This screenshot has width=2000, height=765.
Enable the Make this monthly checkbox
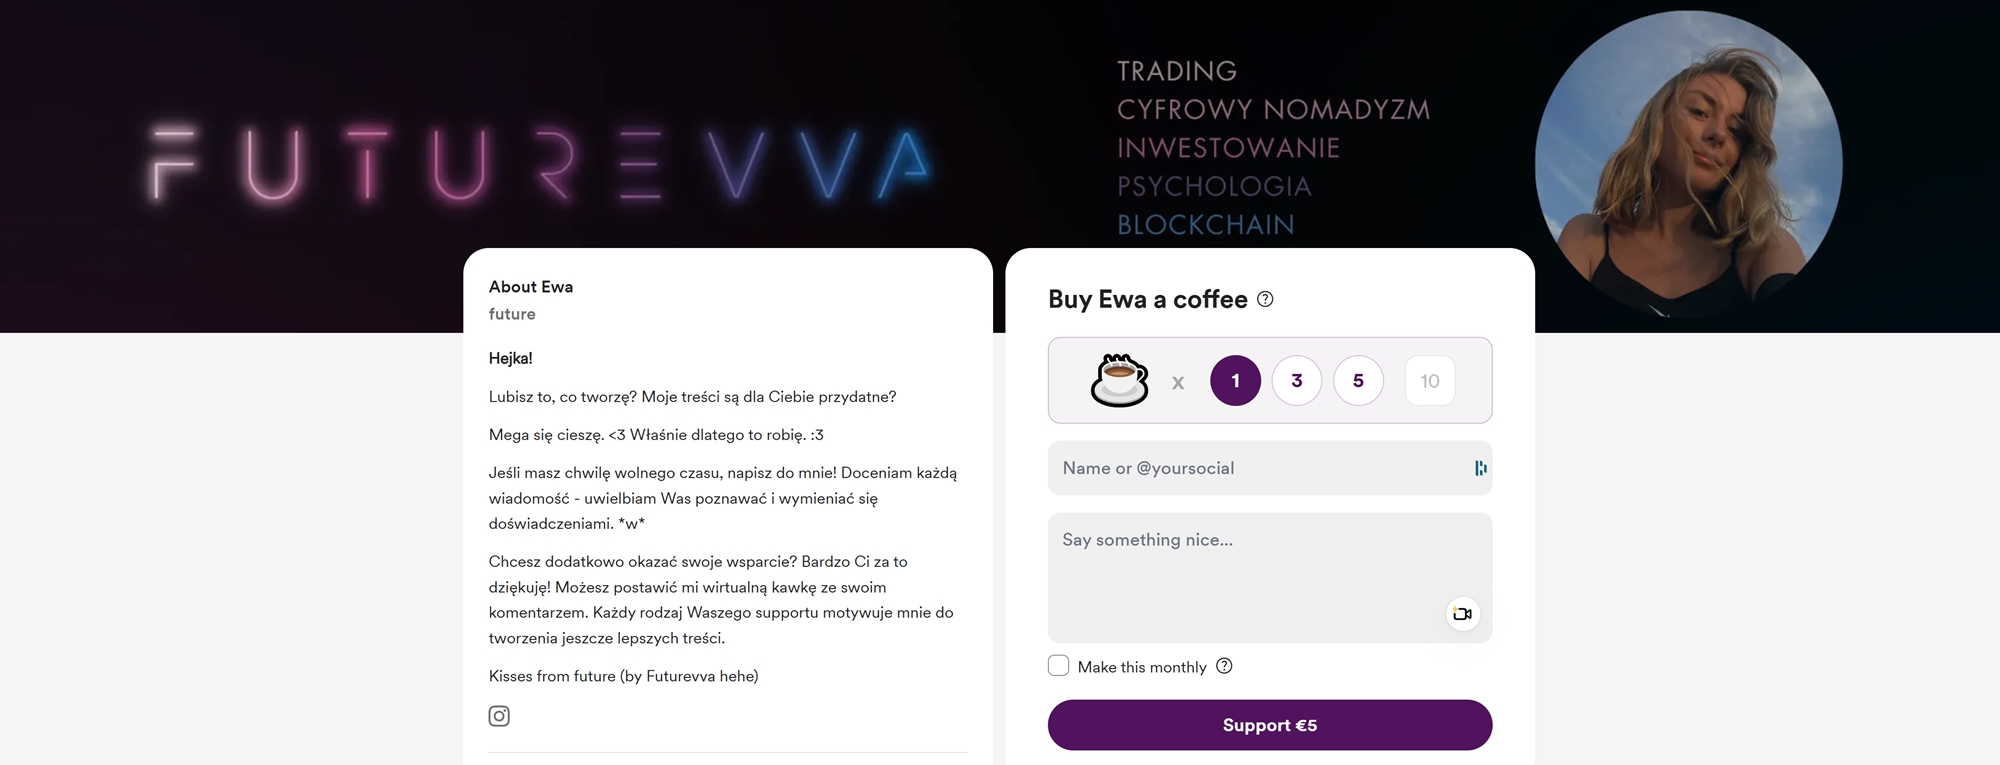tap(1058, 666)
